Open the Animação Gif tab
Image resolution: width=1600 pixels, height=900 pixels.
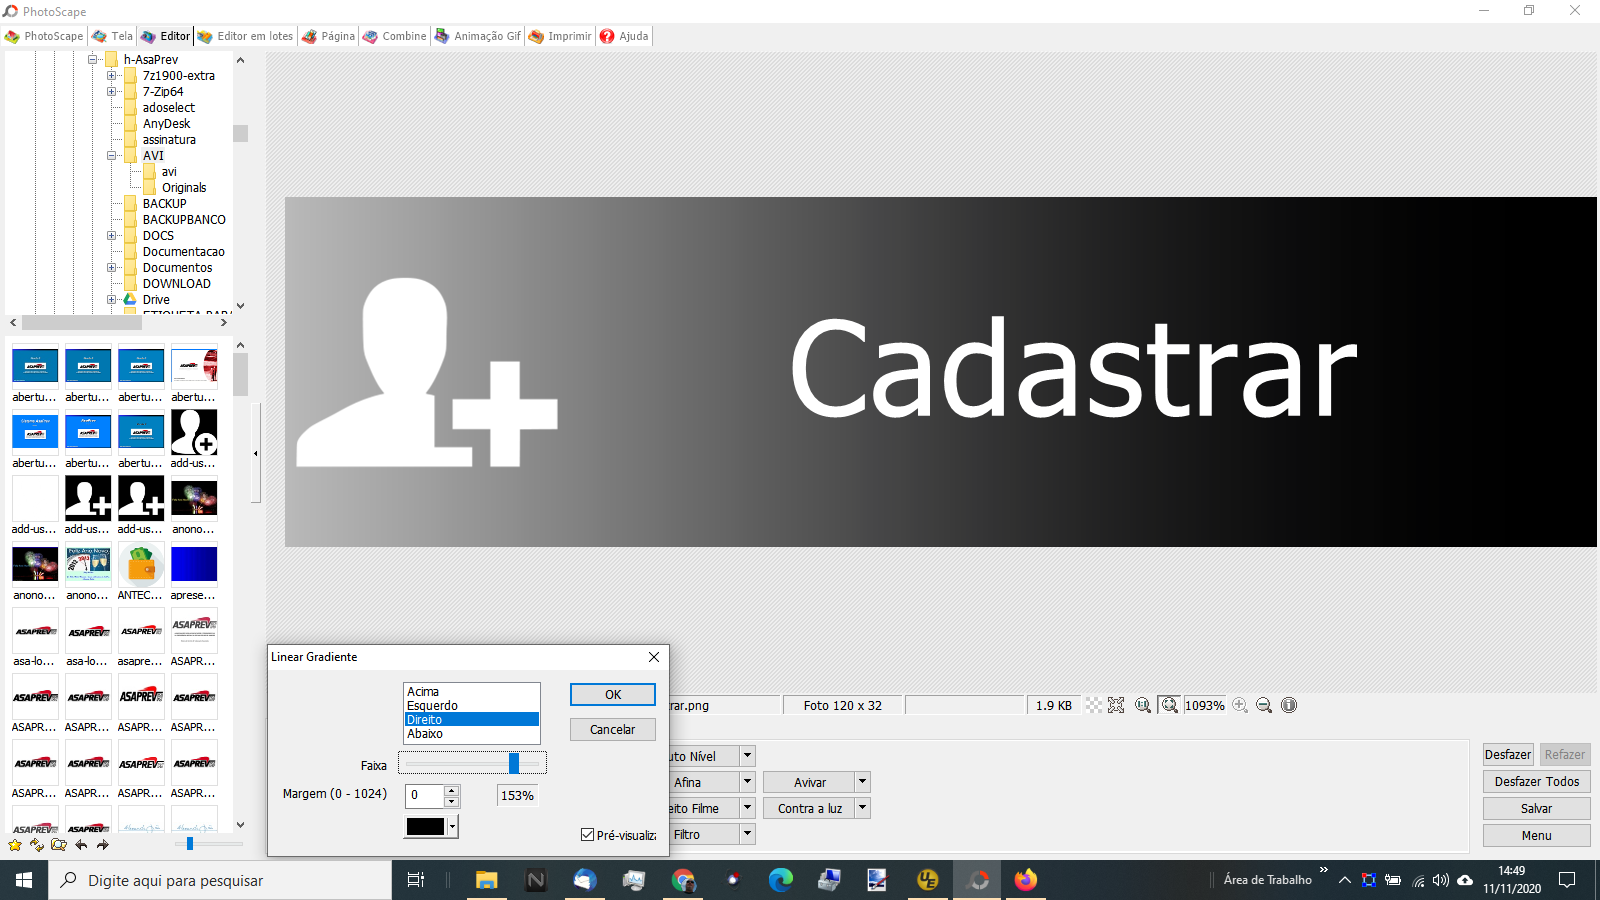coord(478,36)
